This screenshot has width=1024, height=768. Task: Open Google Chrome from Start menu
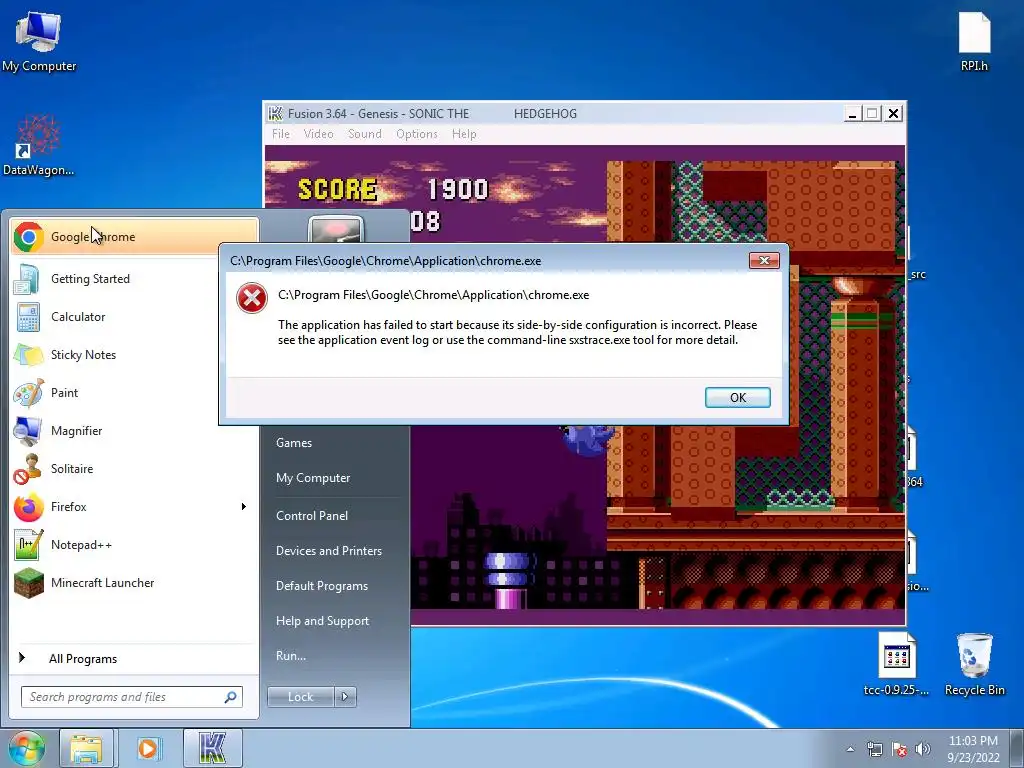(x=134, y=236)
